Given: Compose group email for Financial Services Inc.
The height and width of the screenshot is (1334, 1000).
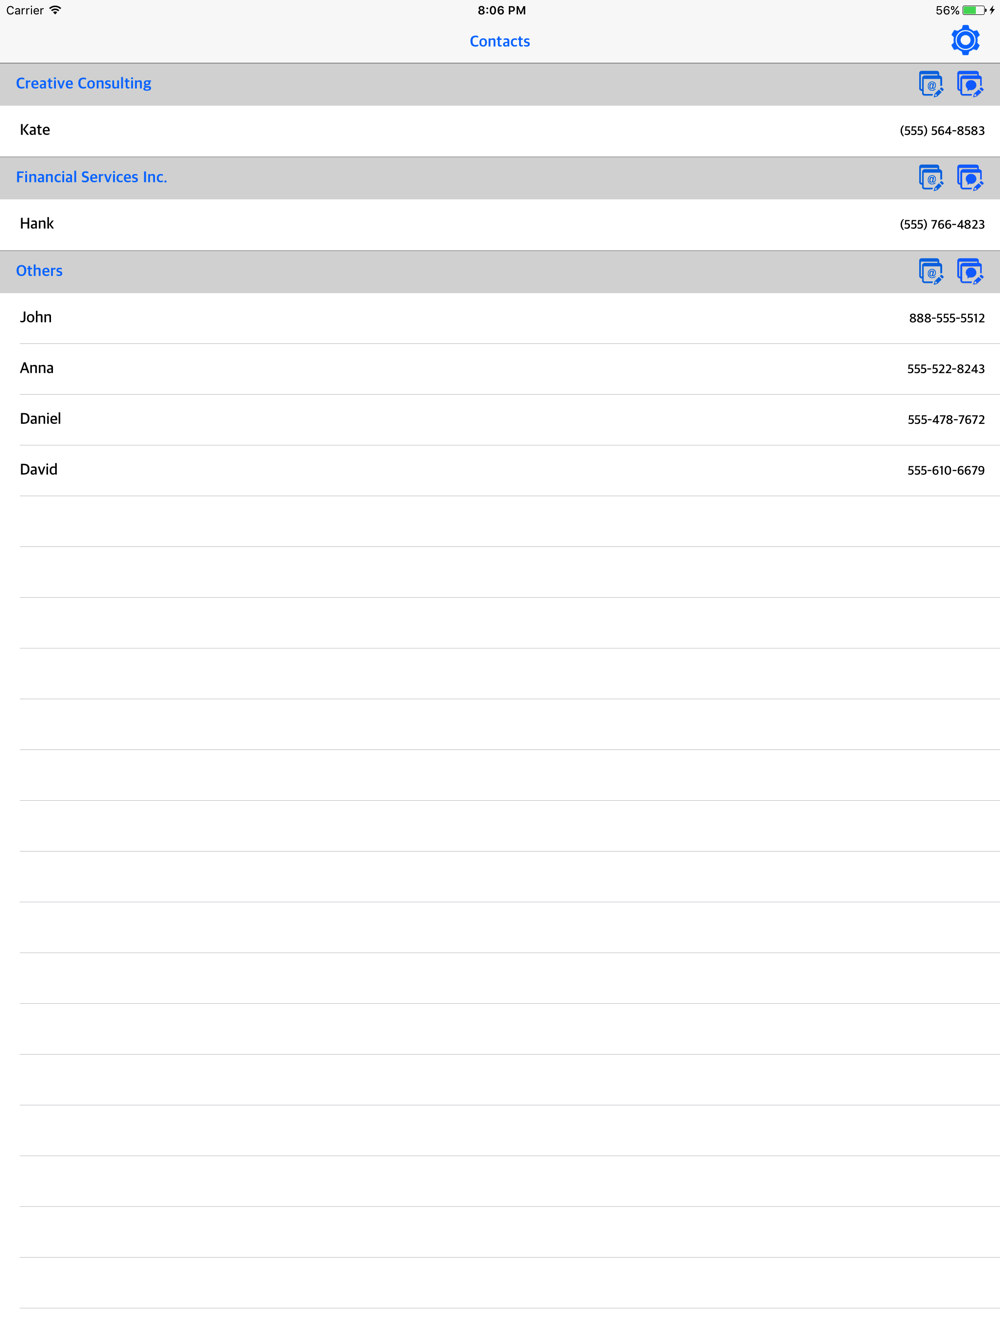Looking at the screenshot, I should point(930,178).
